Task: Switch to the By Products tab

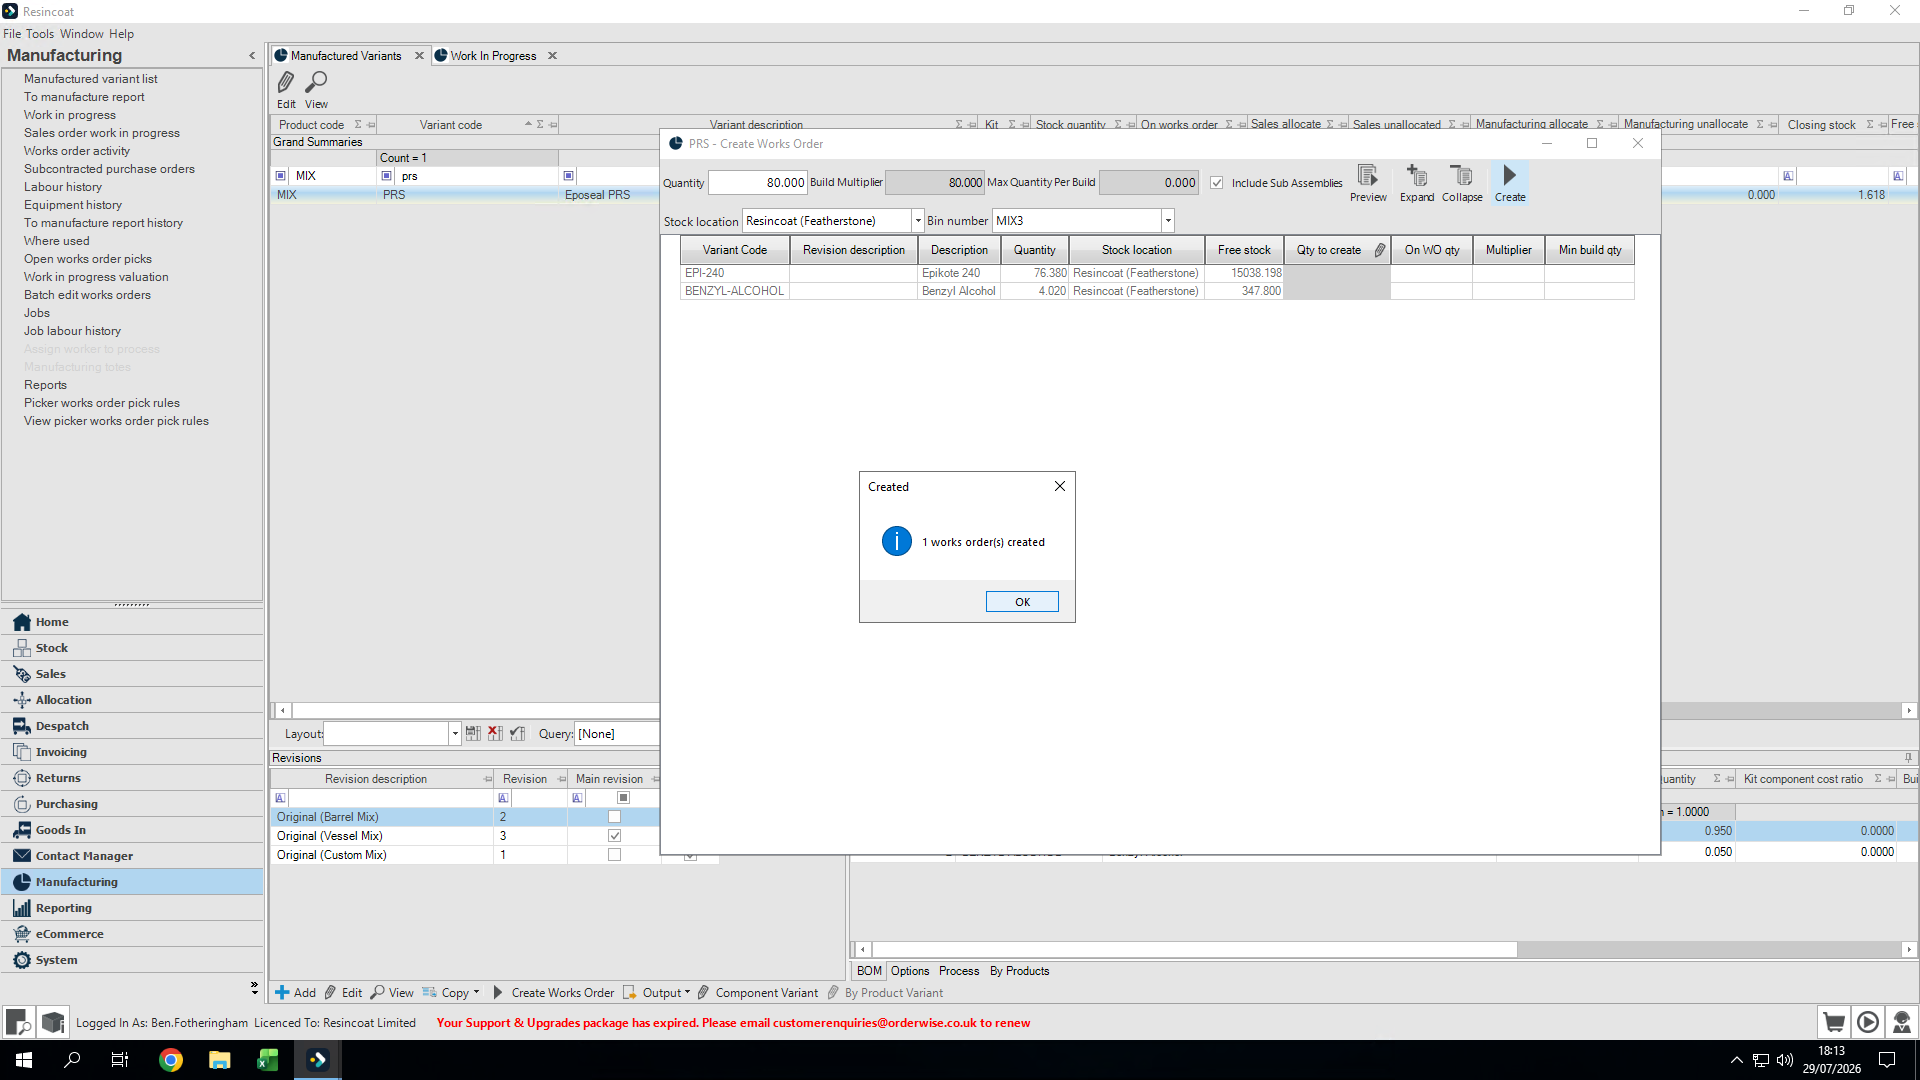Action: point(1019,971)
